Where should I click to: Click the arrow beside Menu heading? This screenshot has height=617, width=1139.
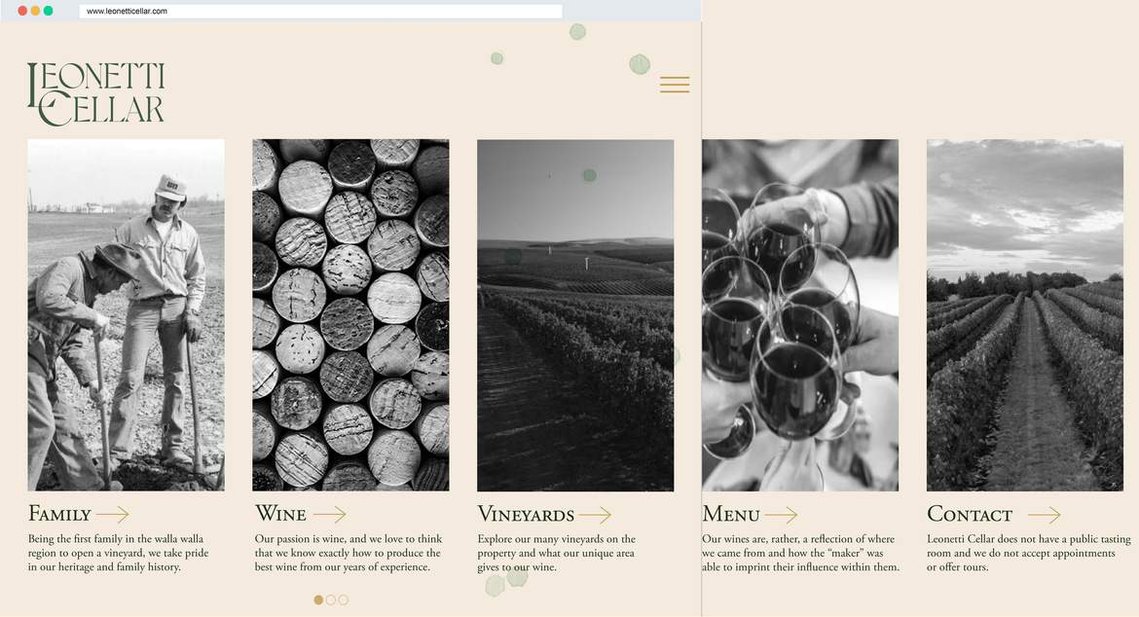781,515
